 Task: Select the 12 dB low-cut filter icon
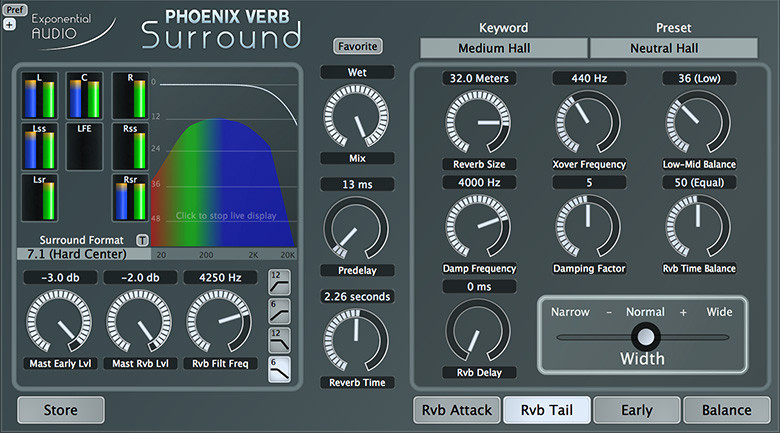(x=279, y=282)
